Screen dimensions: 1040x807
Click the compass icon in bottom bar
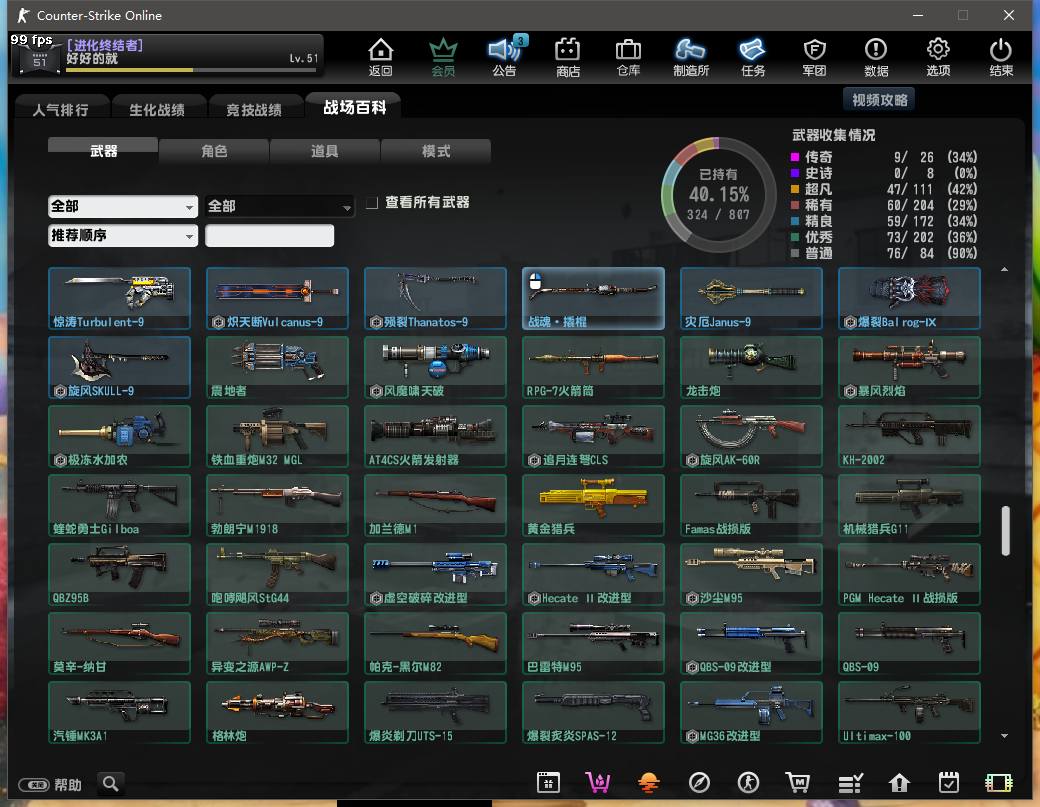coord(699,783)
